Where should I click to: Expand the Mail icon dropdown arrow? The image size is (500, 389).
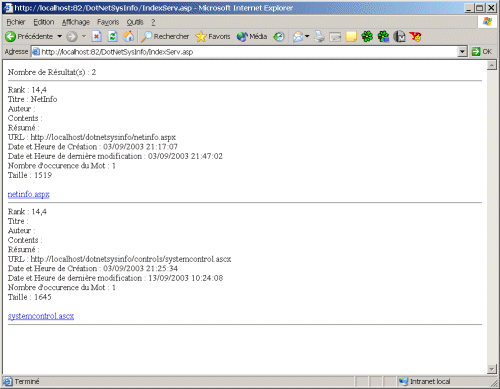click(307, 36)
